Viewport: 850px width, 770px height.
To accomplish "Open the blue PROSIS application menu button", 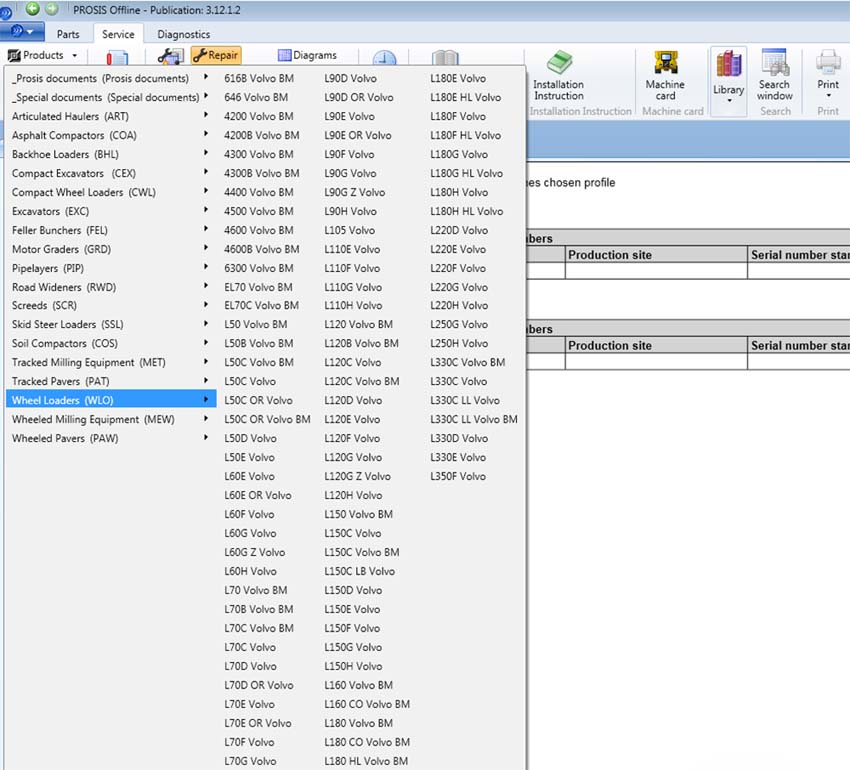I will point(22,31).
